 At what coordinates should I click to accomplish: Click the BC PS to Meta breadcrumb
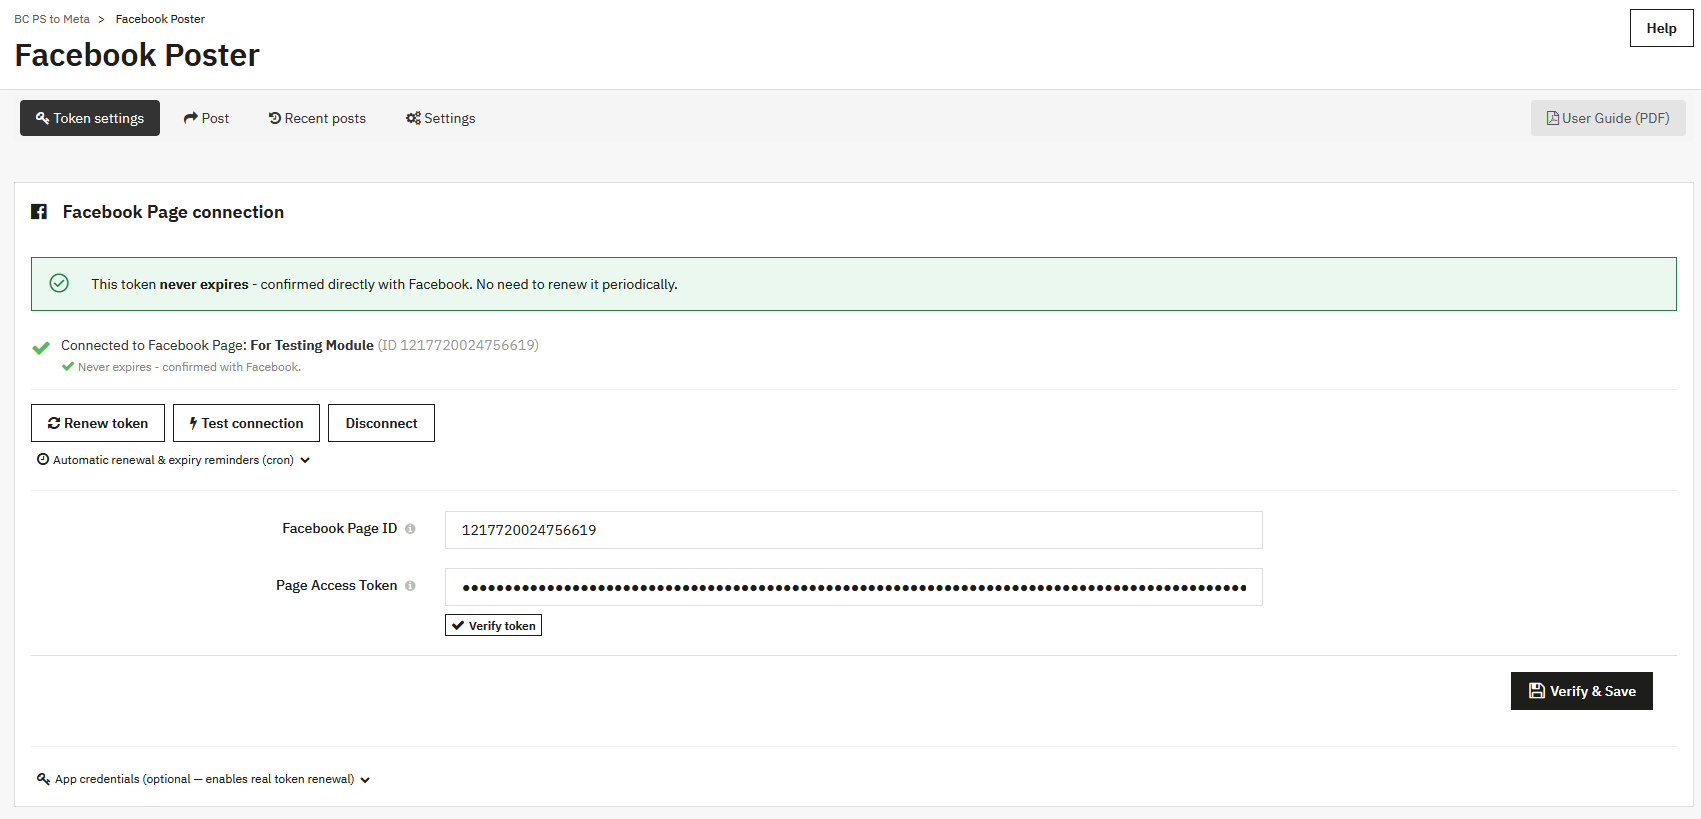(x=52, y=19)
